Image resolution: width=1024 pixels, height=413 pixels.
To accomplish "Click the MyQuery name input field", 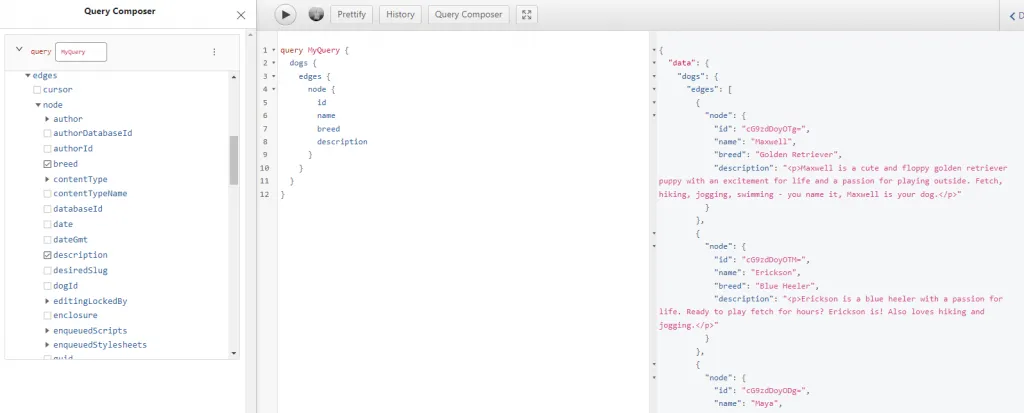I will tap(80, 51).
